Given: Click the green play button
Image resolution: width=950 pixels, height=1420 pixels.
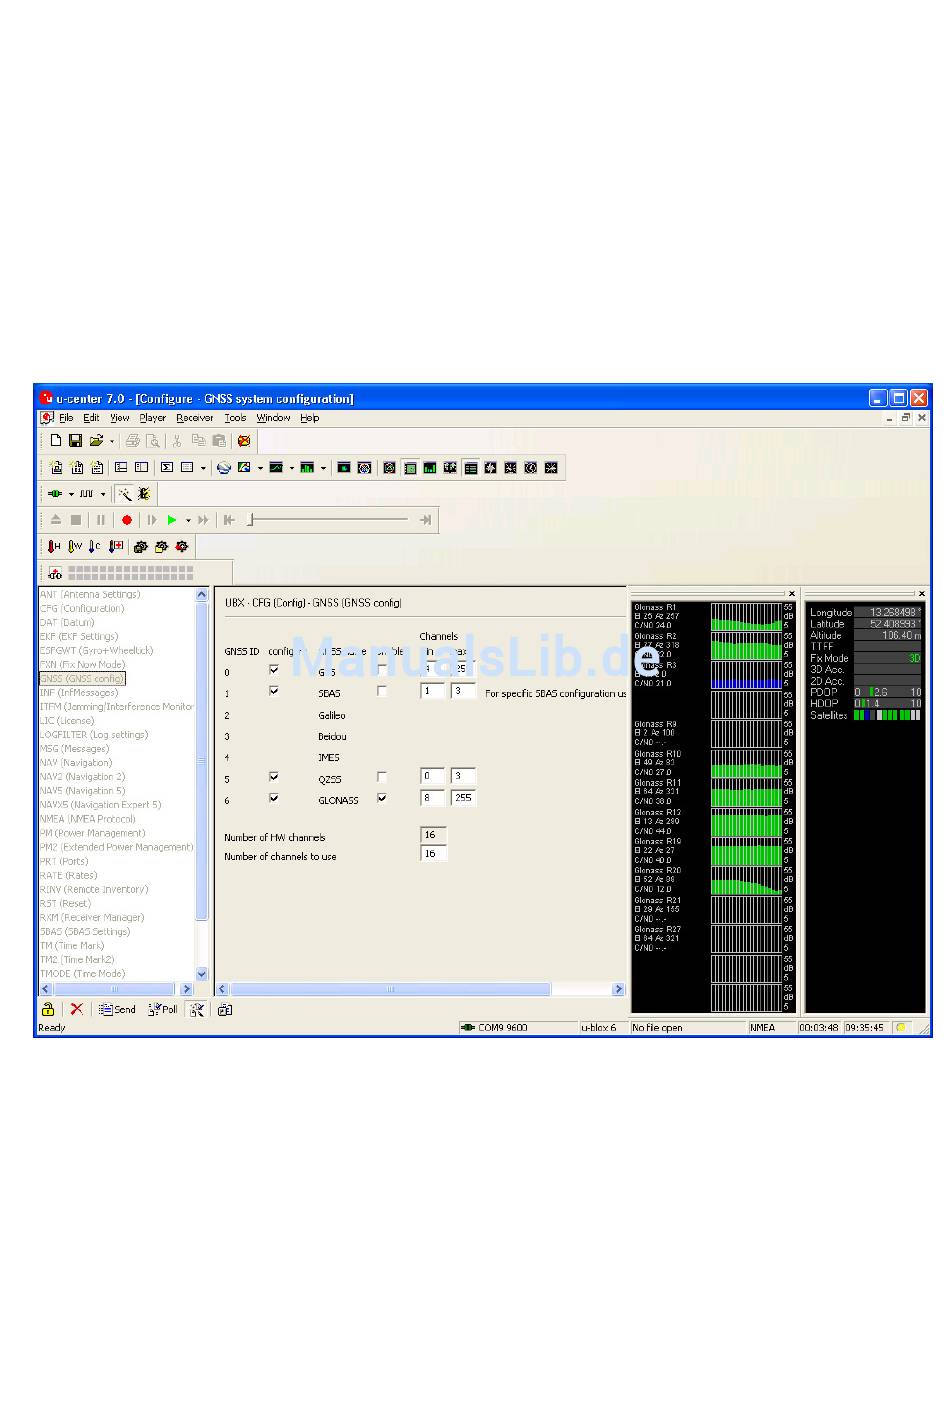Looking at the screenshot, I should [x=172, y=520].
